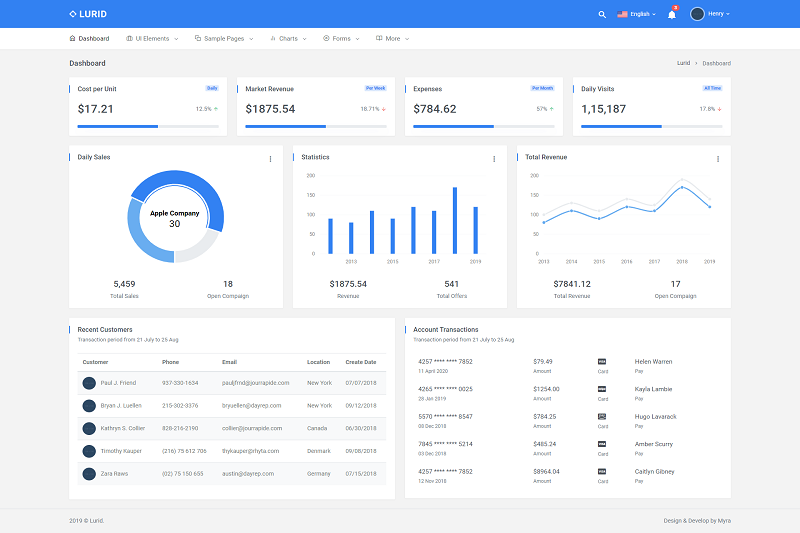The height and width of the screenshot is (533, 800).
Task: Click the search magnifier icon in header
Action: pyautogui.click(x=602, y=14)
